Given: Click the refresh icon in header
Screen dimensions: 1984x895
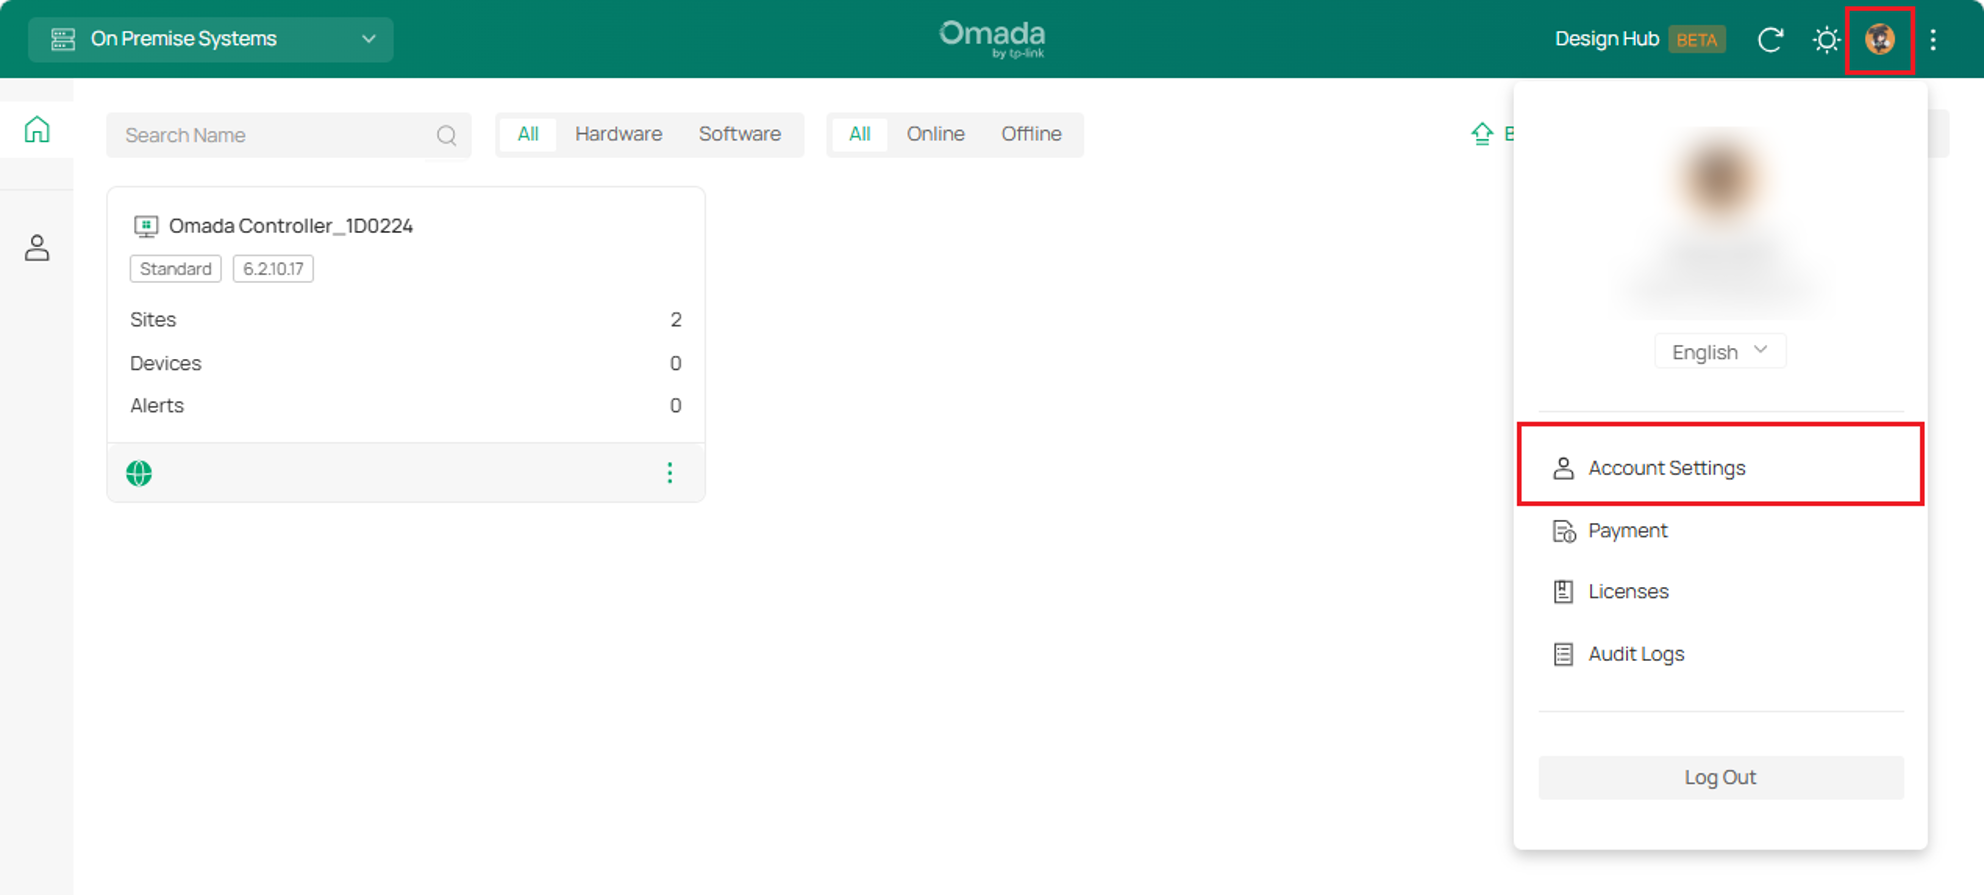Looking at the screenshot, I should pos(1770,39).
